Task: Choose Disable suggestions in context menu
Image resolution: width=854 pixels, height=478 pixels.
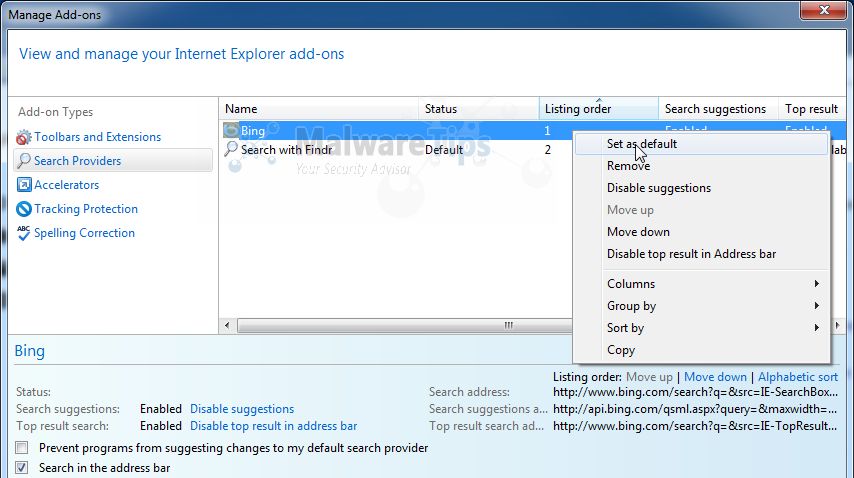Action: click(702, 188)
